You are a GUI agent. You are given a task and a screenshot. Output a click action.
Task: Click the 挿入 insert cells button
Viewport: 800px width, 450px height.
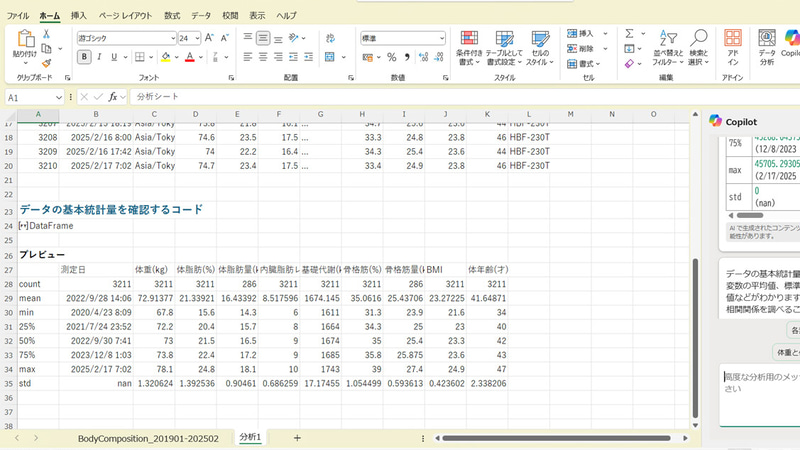point(581,34)
